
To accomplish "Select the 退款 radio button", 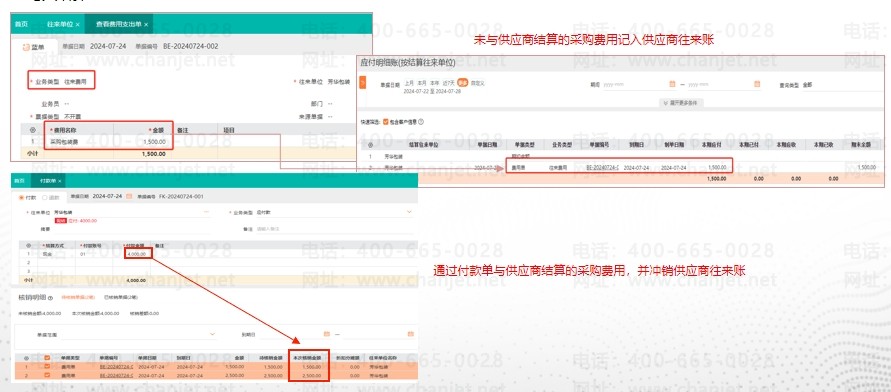I will [45, 197].
